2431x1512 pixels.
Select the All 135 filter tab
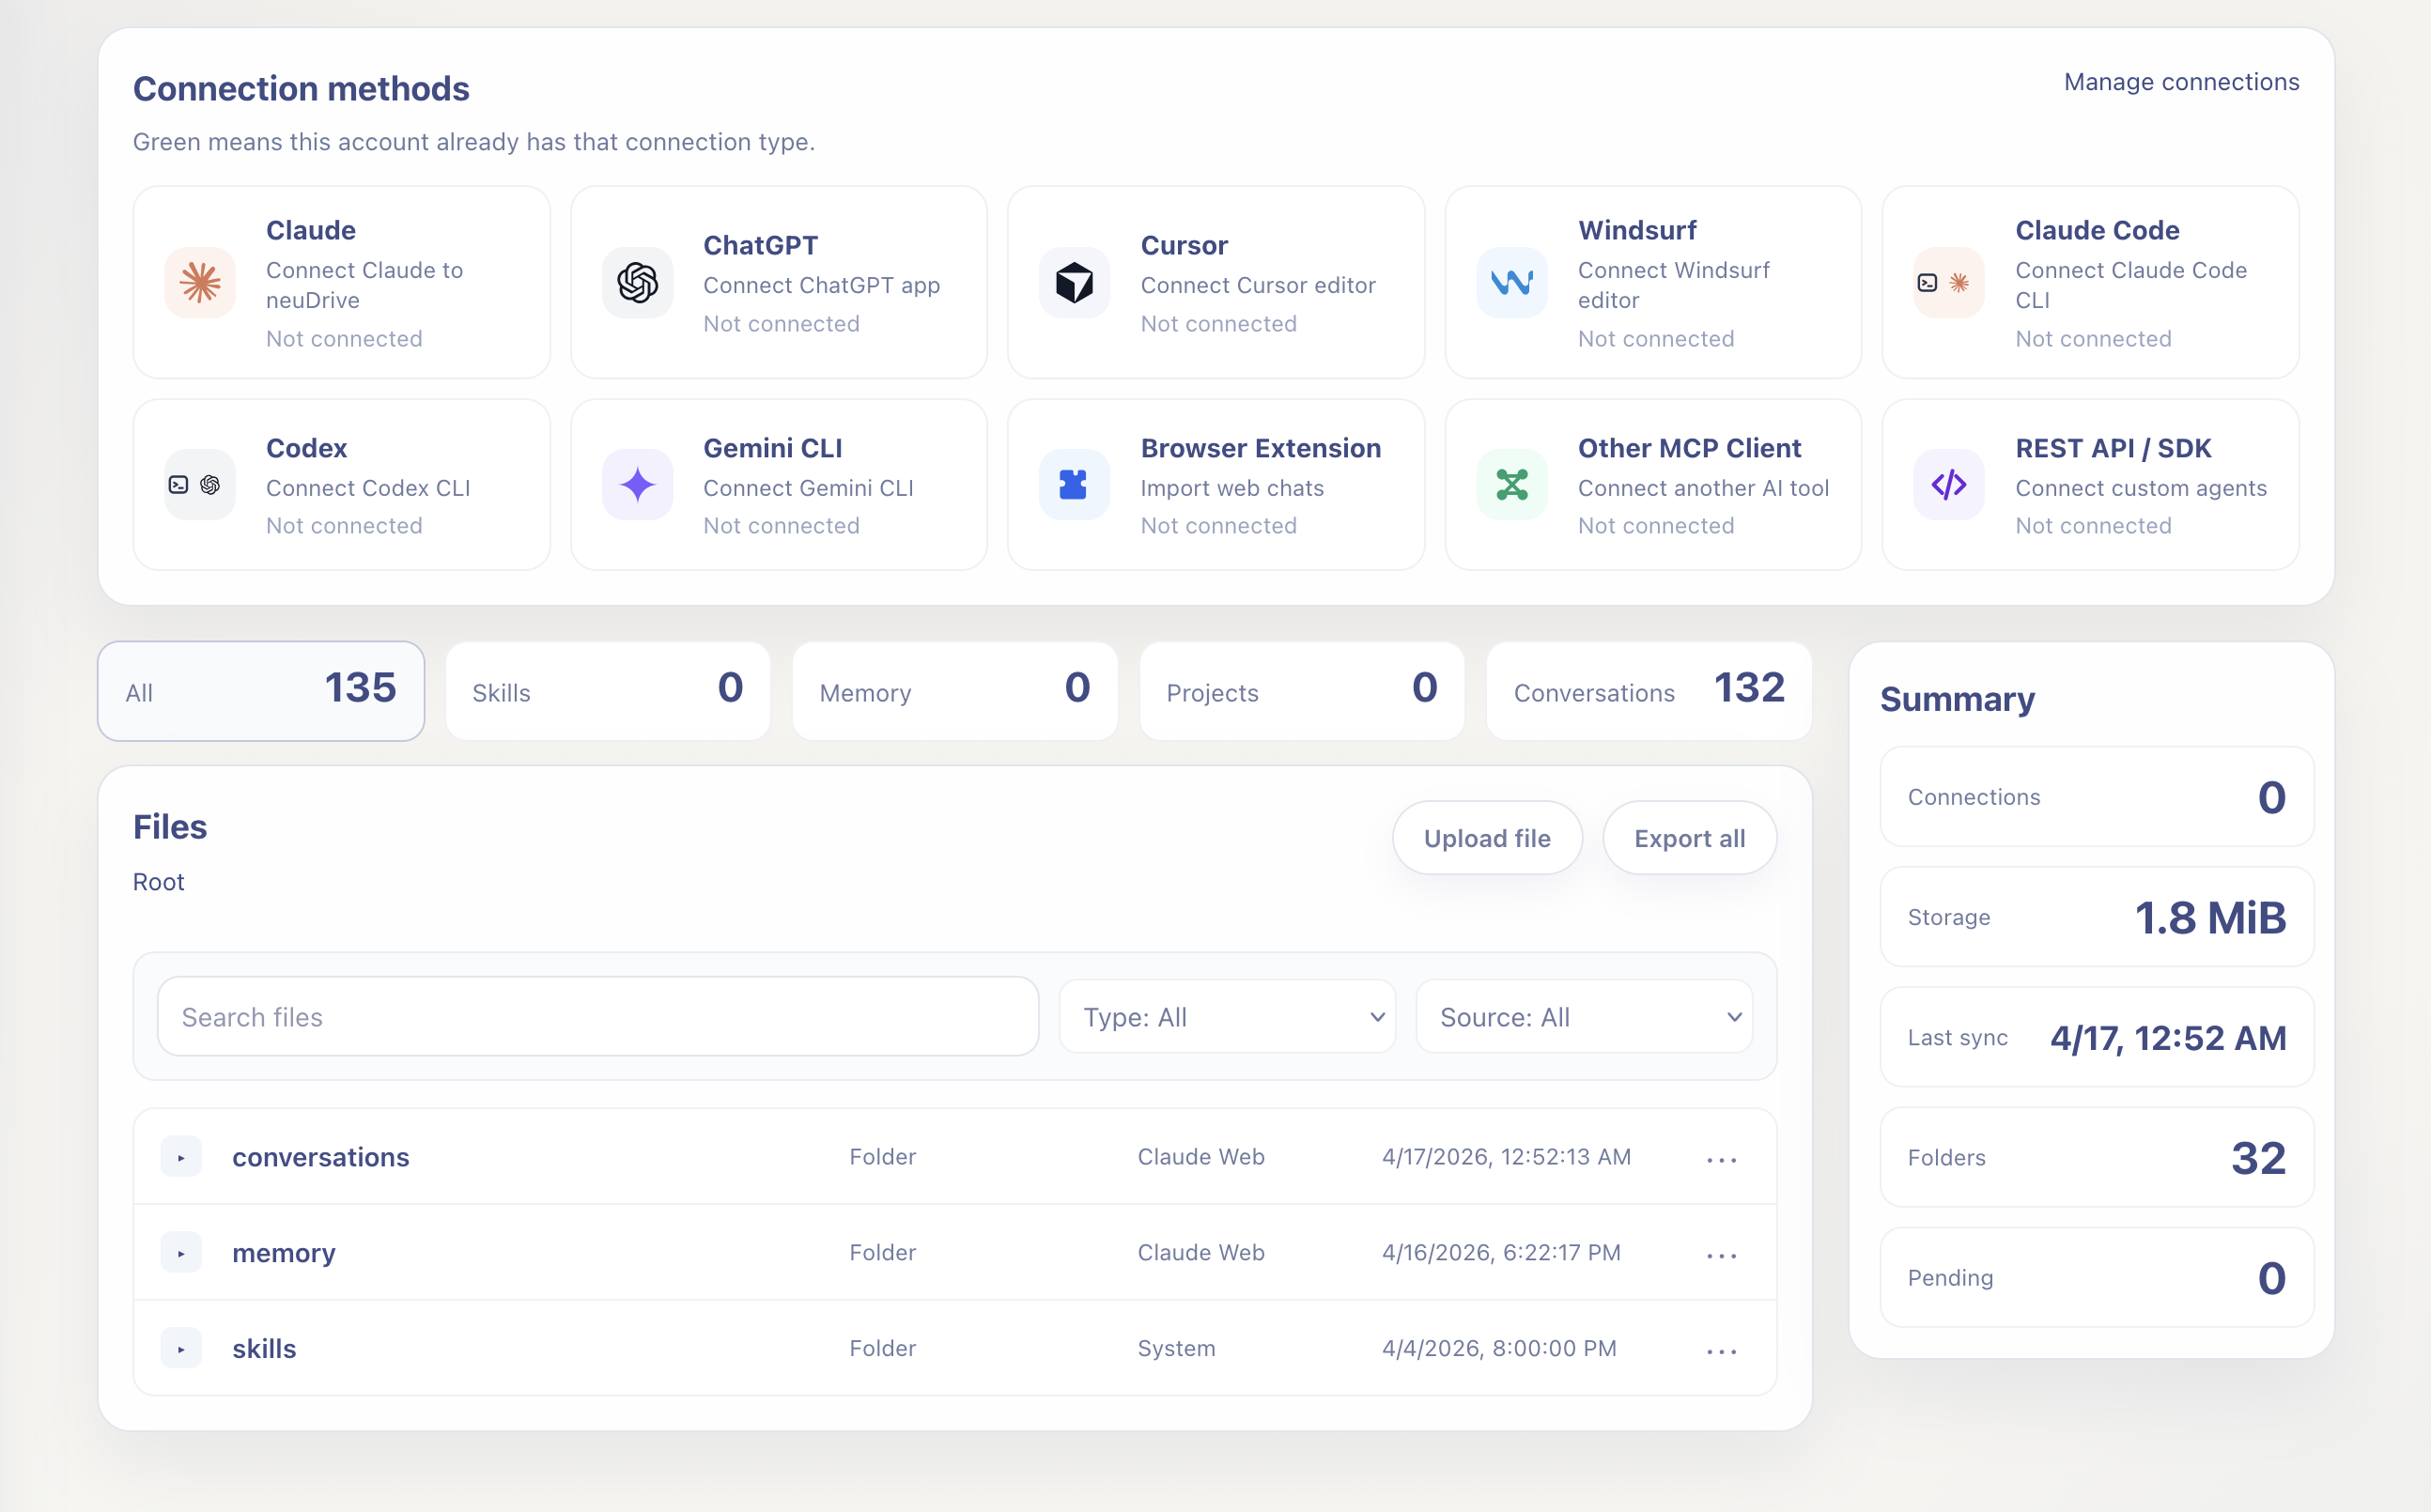pyautogui.click(x=261, y=691)
